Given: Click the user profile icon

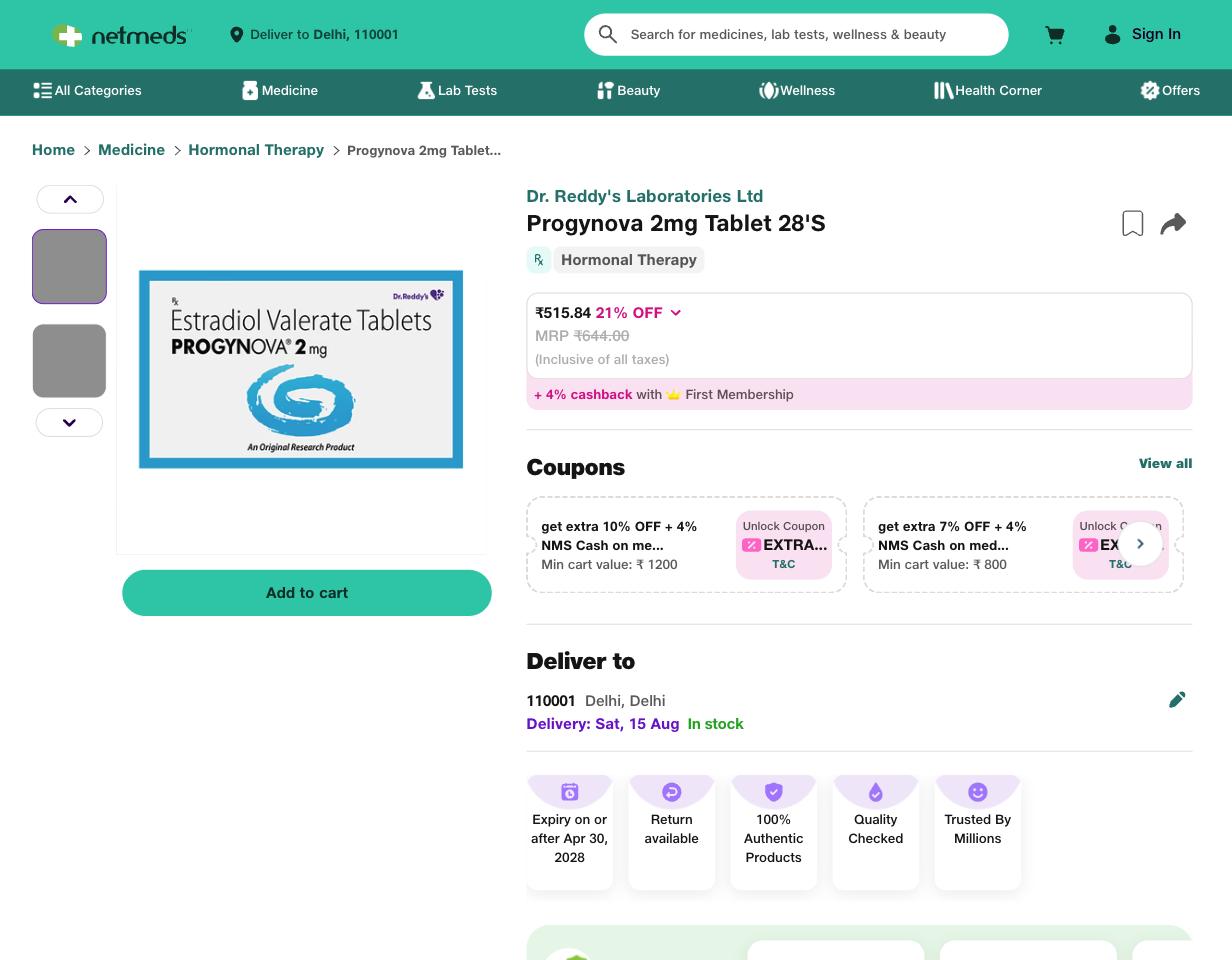Looking at the screenshot, I should (x=1112, y=35).
